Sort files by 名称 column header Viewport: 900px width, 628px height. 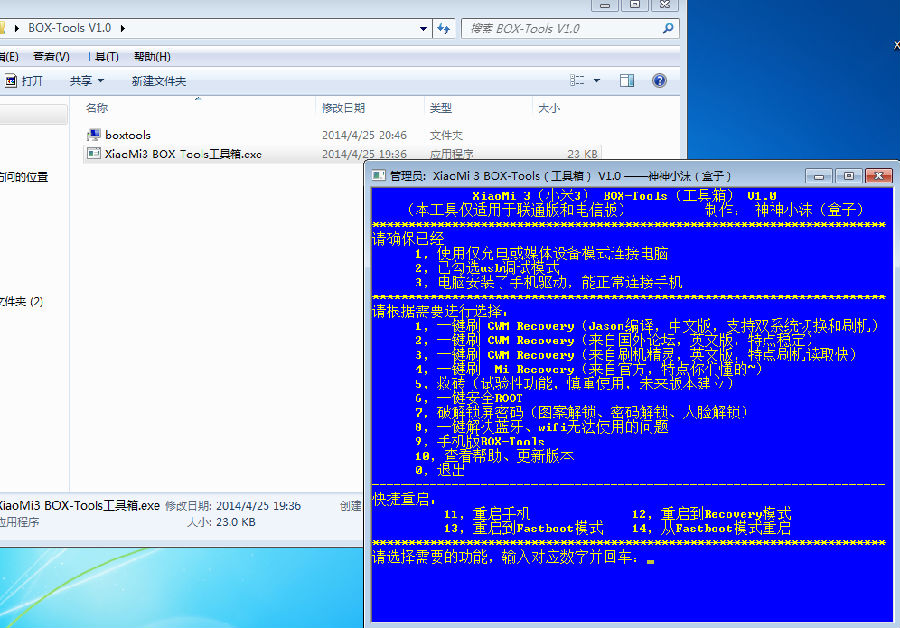97,107
